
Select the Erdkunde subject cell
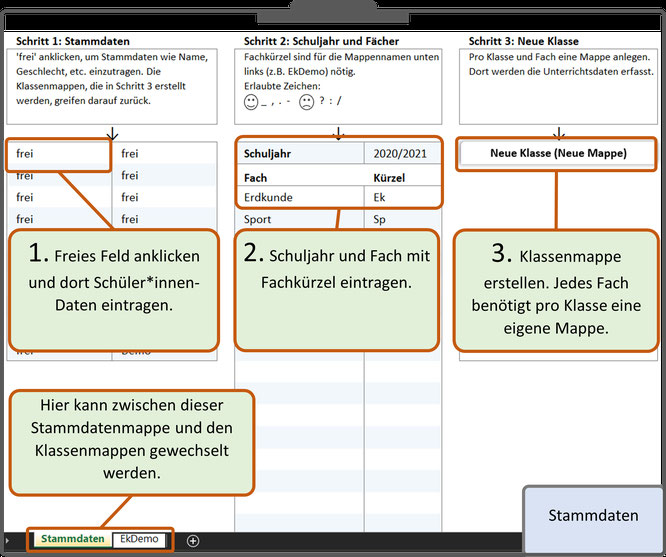click(x=300, y=197)
